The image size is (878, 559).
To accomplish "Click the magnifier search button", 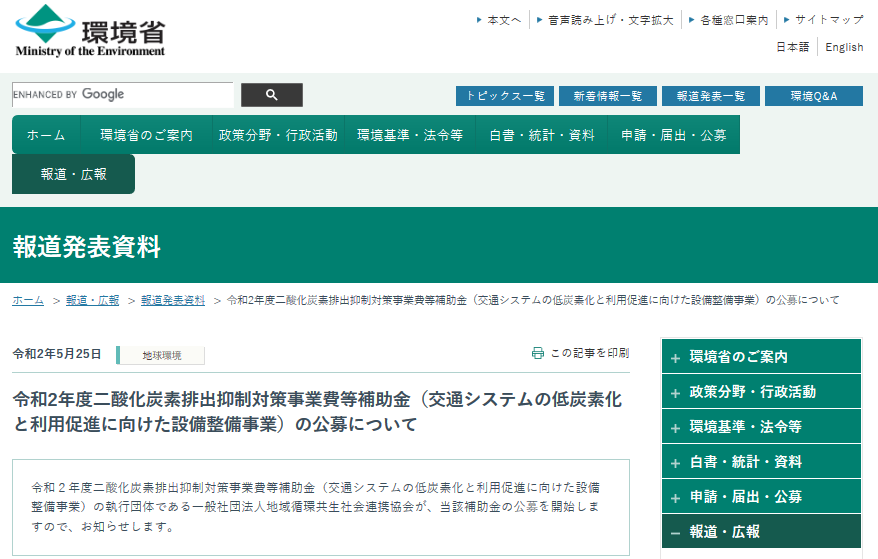I will [x=271, y=95].
